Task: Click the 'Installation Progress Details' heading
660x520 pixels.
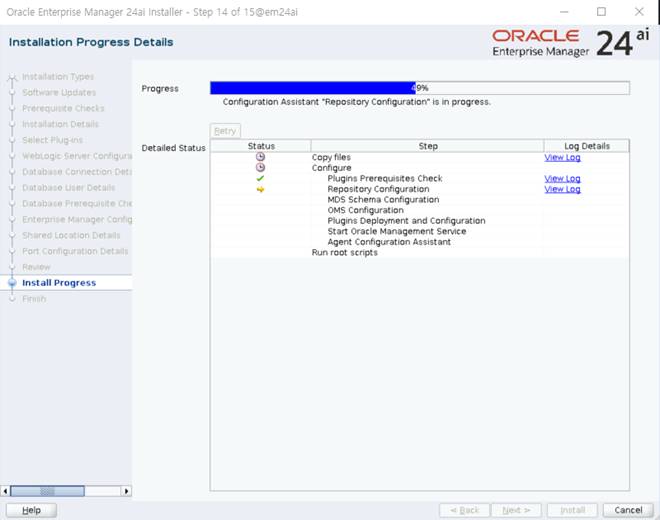Action: pos(91,42)
